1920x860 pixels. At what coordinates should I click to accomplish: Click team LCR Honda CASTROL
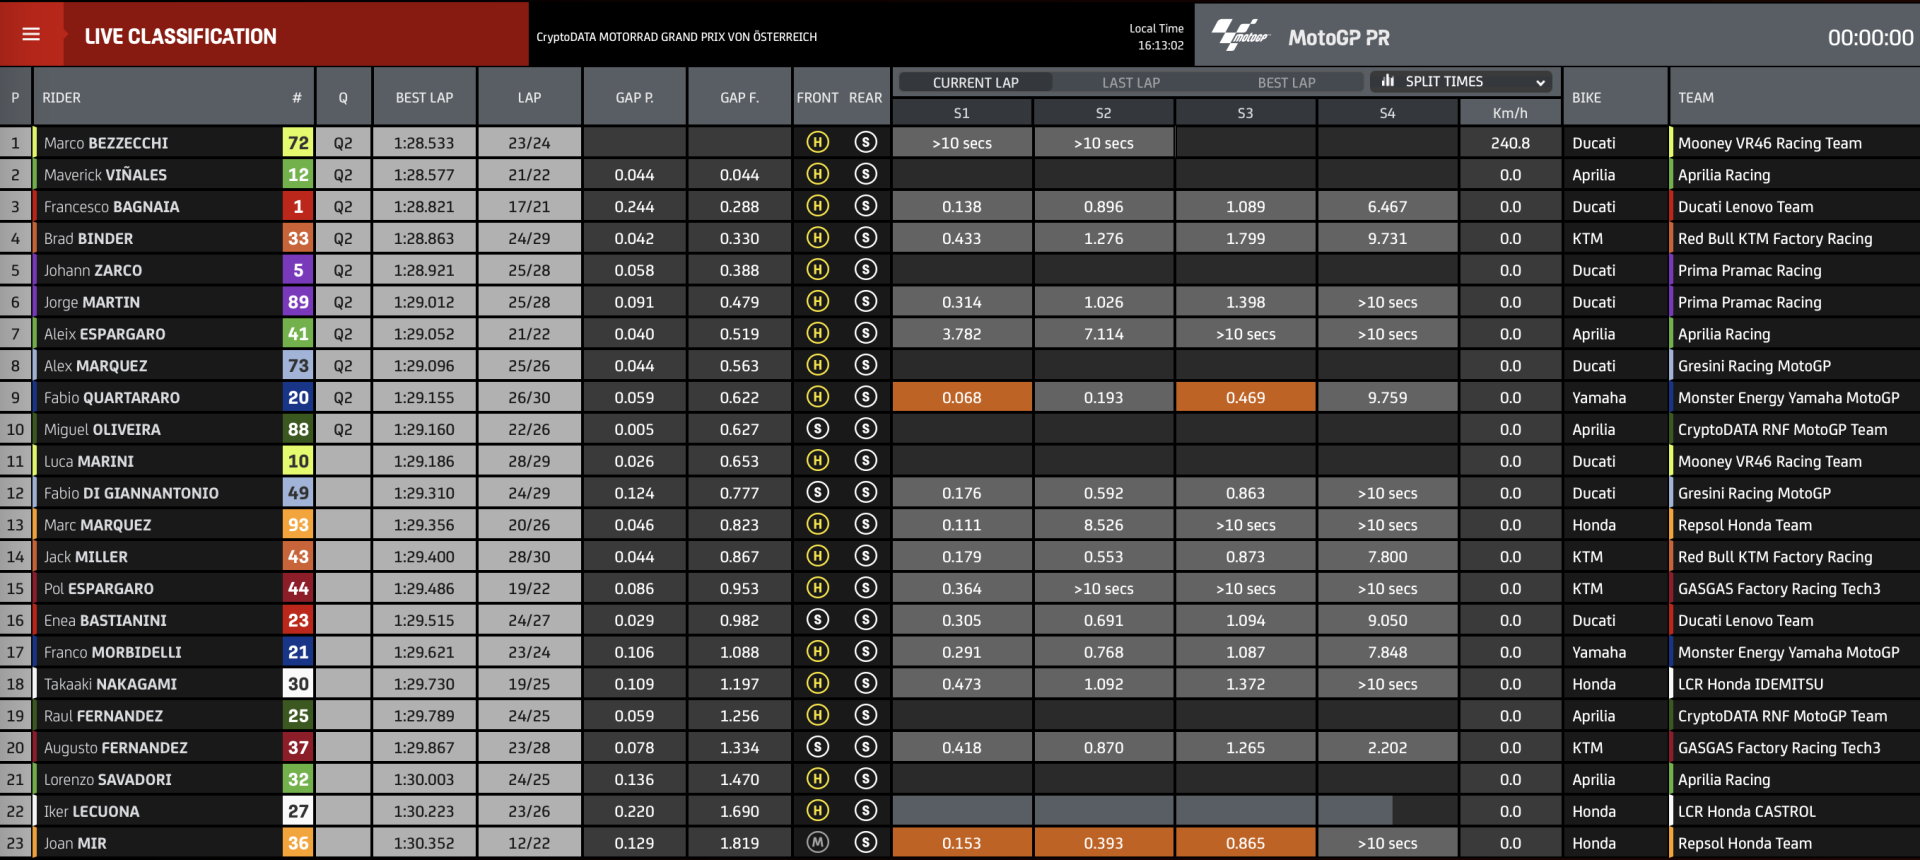pos(1747,811)
